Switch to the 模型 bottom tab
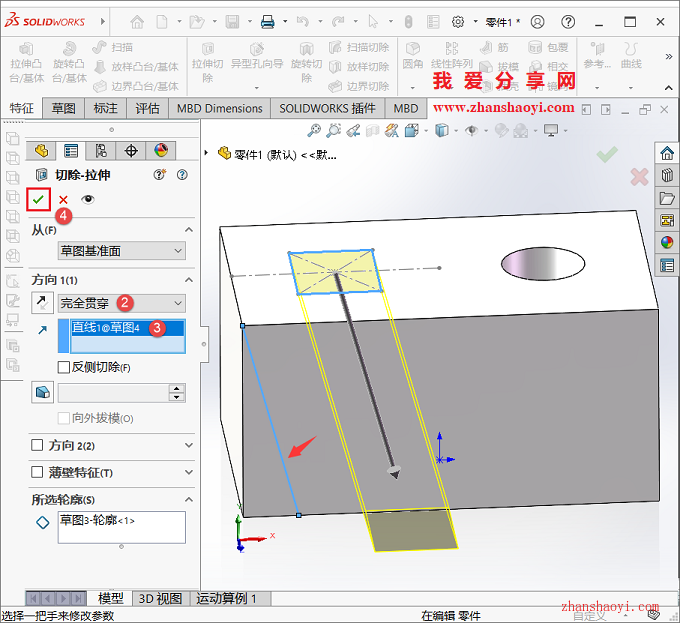 click(111, 598)
